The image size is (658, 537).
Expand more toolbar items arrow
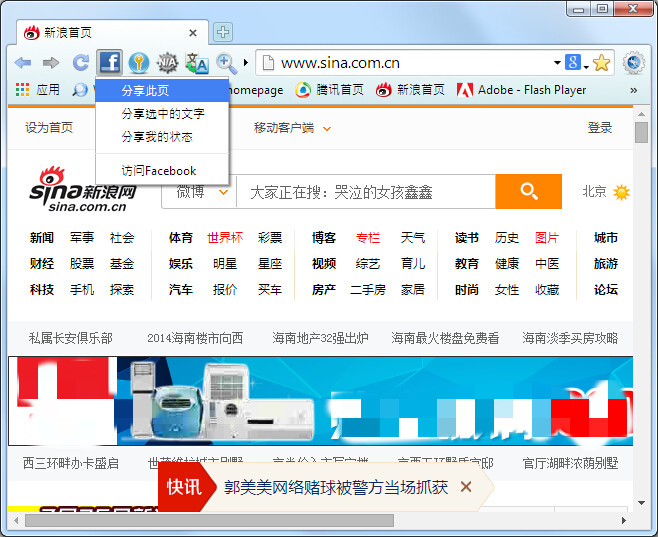pos(246,63)
